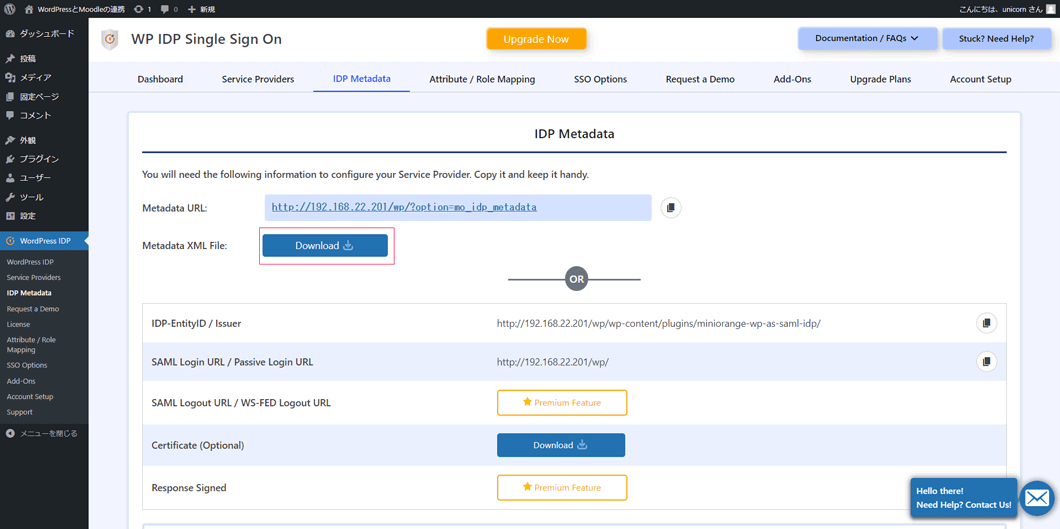Switch to the Upgrade Plans tab
This screenshot has width=1060, height=529.
[x=880, y=79]
